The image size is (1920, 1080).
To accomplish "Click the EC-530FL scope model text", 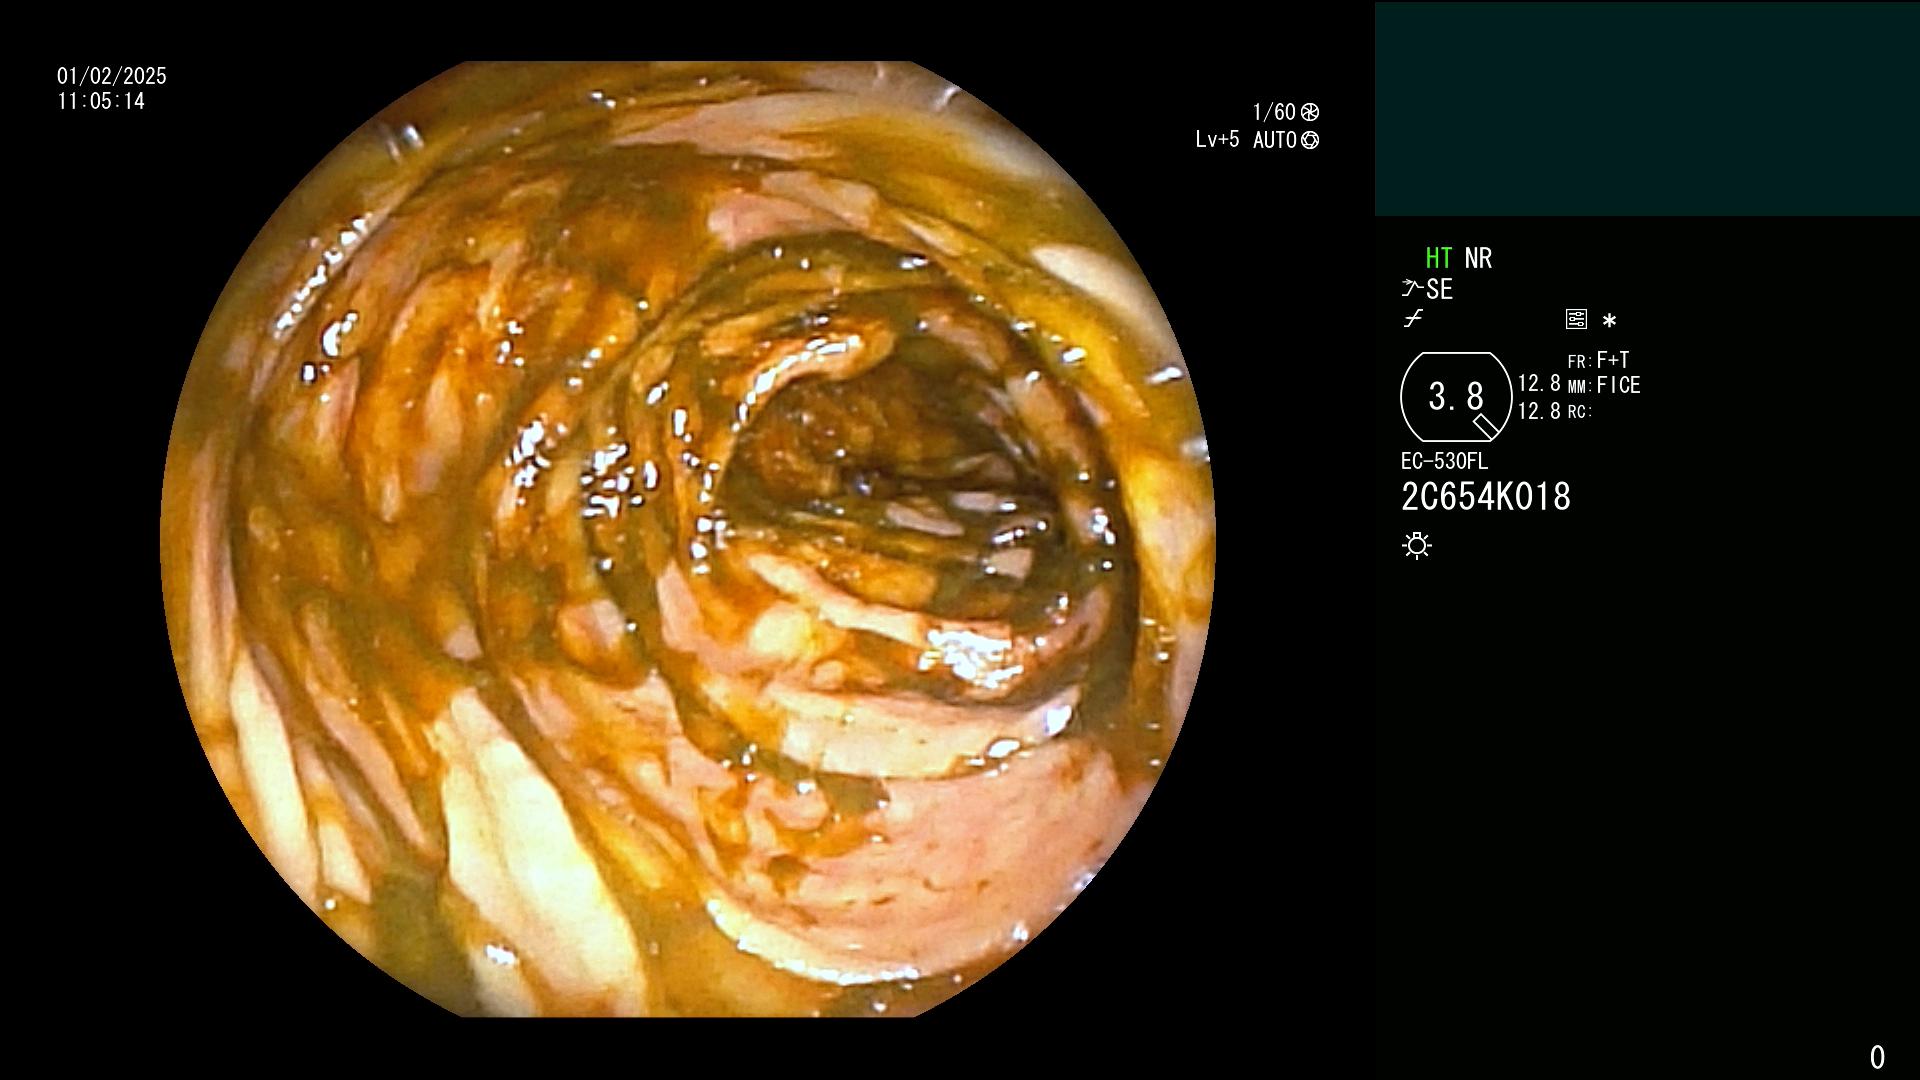I will coord(1444,461).
